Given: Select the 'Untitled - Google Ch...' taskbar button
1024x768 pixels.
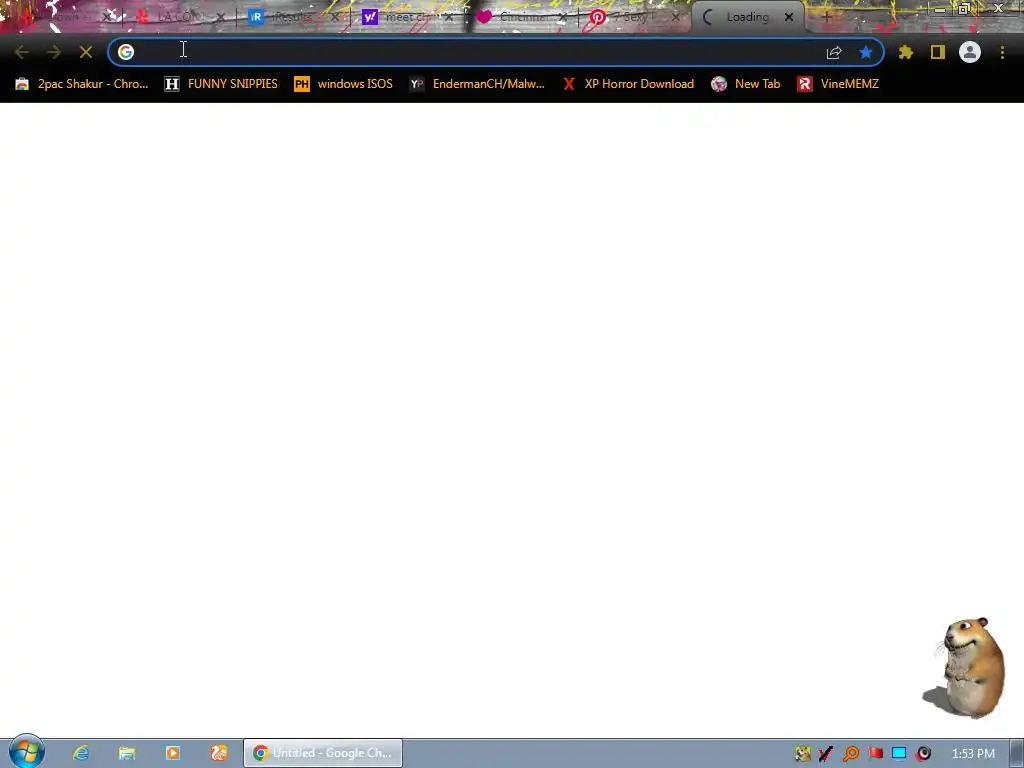Looking at the screenshot, I should coord(323,753).
